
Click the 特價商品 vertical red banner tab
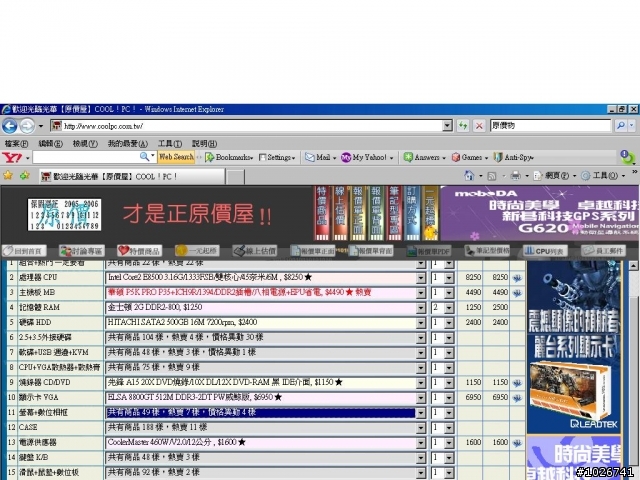[322, 213]
